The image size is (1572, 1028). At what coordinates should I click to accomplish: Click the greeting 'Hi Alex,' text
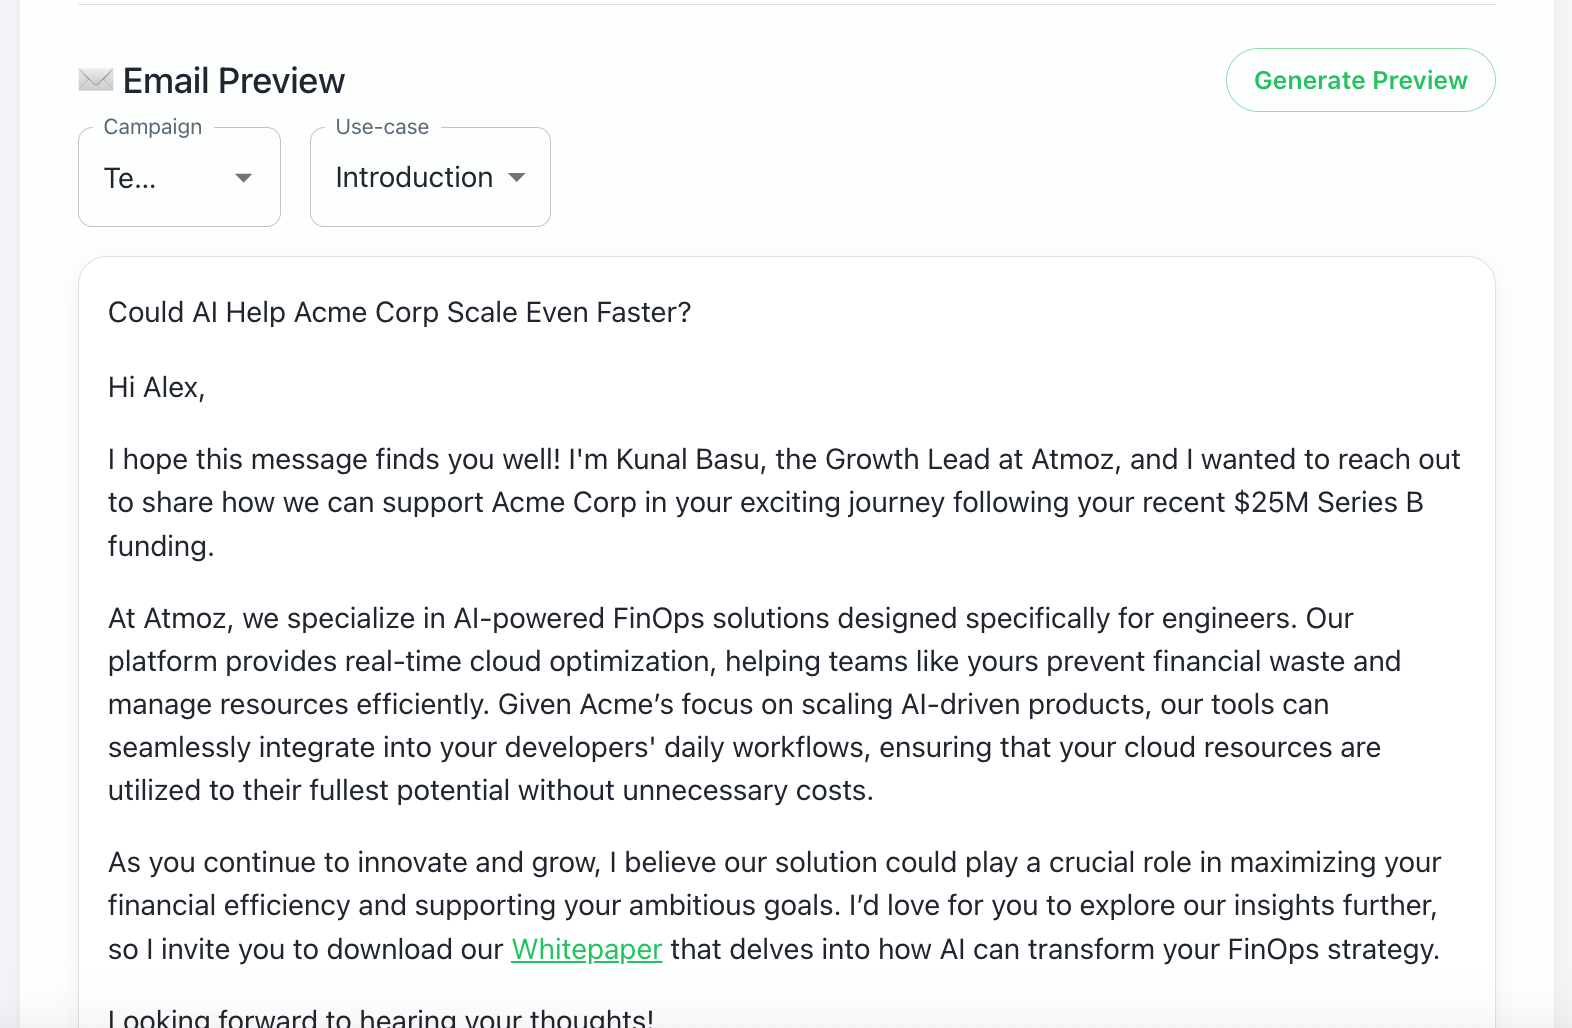point(156,387)
